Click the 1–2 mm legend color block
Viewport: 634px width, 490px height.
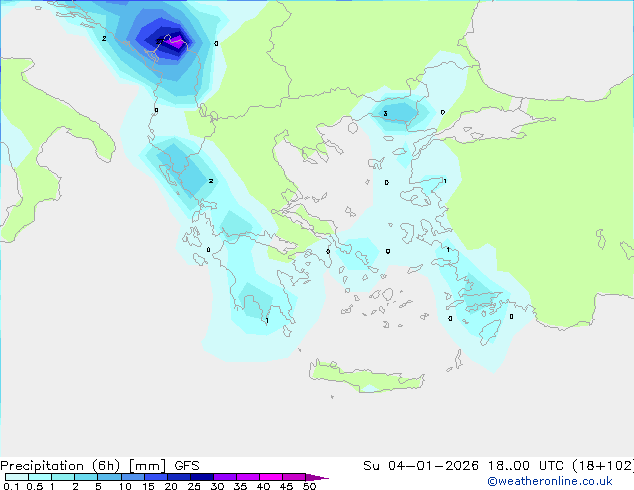[x=63, y=477]
